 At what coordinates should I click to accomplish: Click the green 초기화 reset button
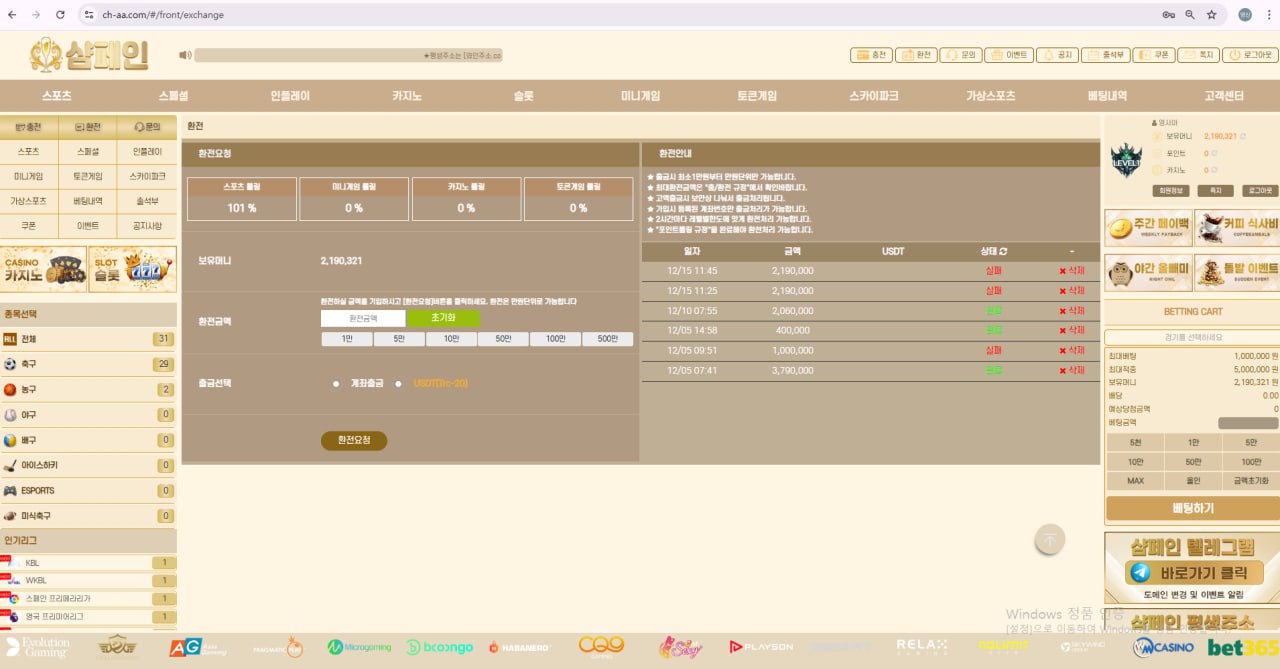tap(443, 318)
